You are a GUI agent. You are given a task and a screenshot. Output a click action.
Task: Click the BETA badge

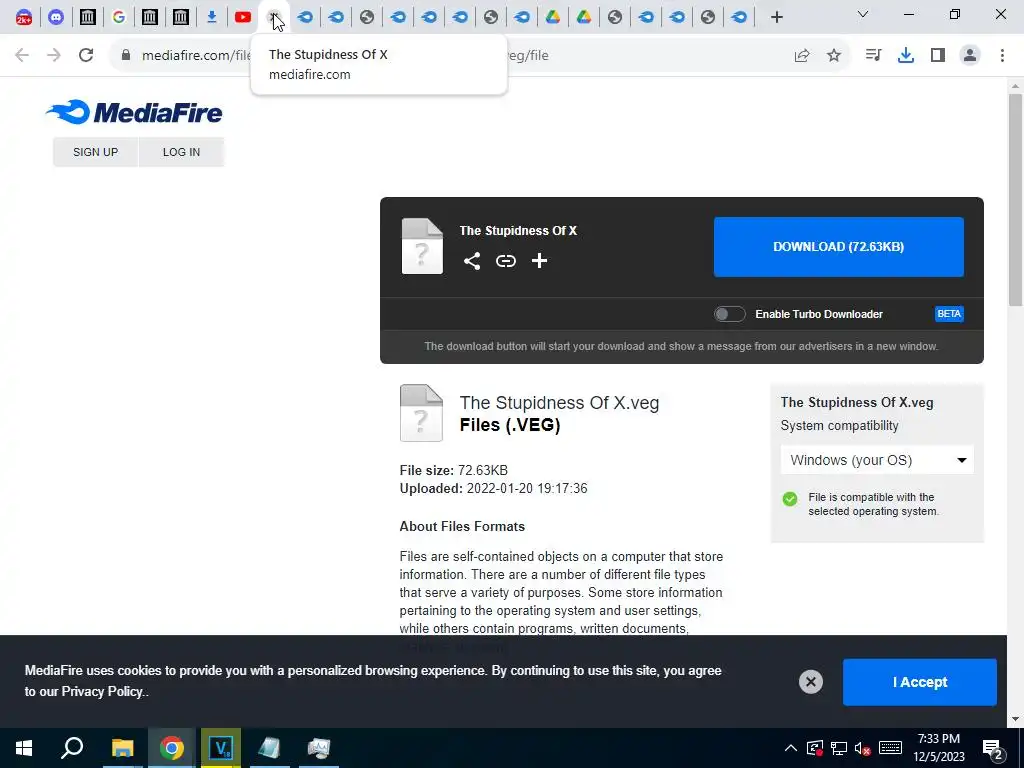(x=949, y=314)
